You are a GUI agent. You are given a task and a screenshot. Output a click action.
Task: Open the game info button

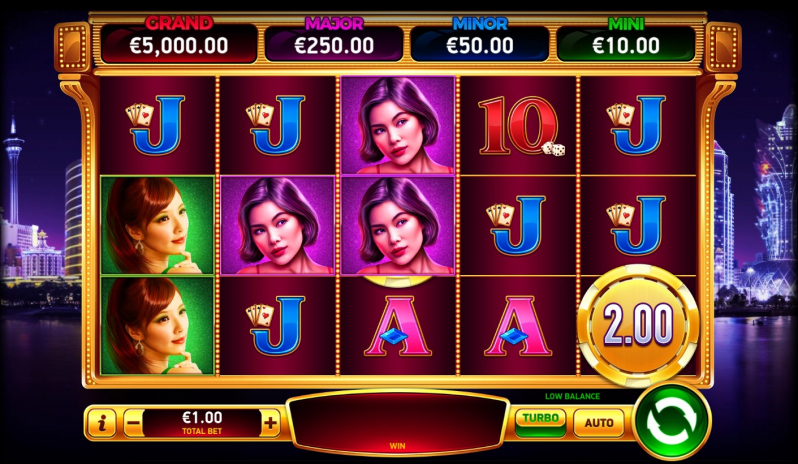pos(102,423)
